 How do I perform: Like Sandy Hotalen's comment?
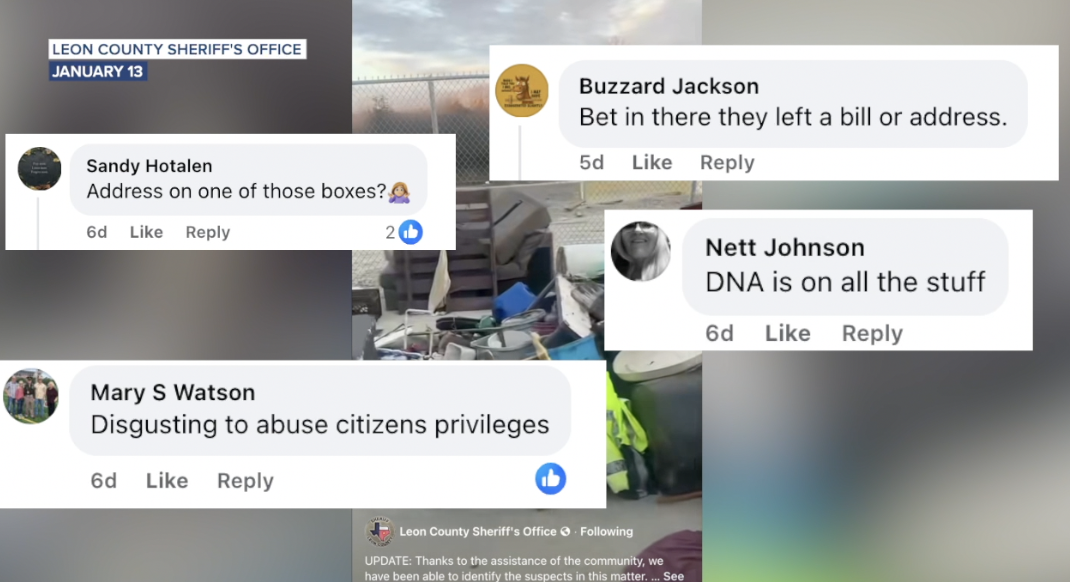146,232
